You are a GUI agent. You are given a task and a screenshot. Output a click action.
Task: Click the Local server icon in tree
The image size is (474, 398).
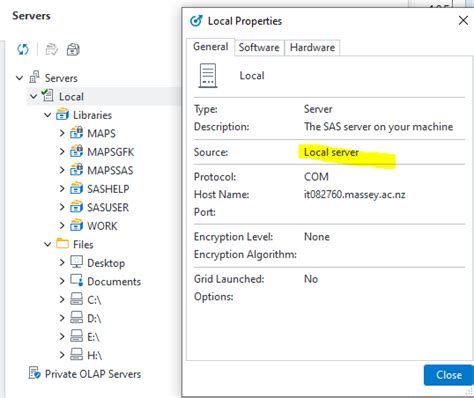click(47, 96)
